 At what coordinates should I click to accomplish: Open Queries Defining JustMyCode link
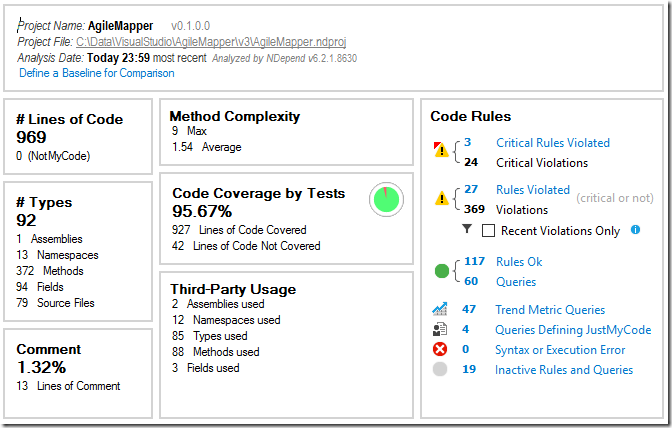(573, 329)
